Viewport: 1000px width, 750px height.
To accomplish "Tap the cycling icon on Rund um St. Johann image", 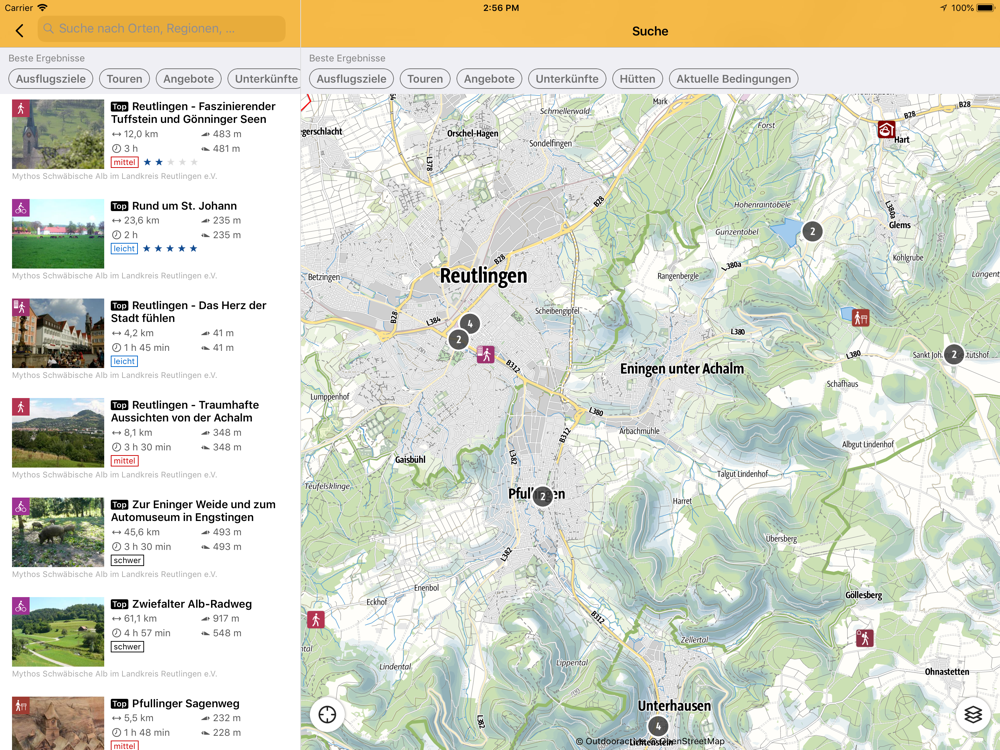I will point(21,208).
